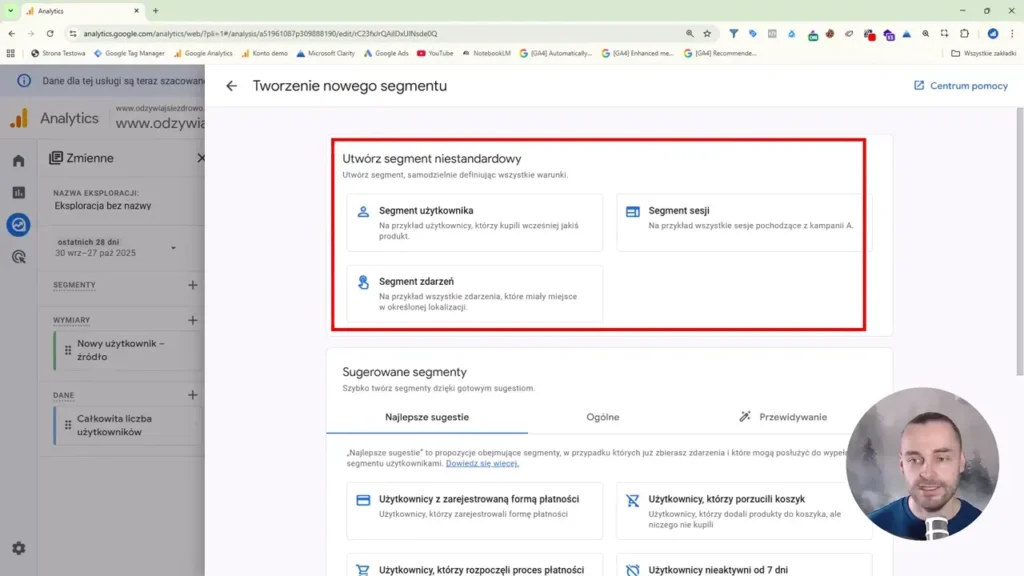Add a dimension with WYMIARY plus
Viewport: 1024px width, 576px height.
pyautogui.click(x=192, y=320)
